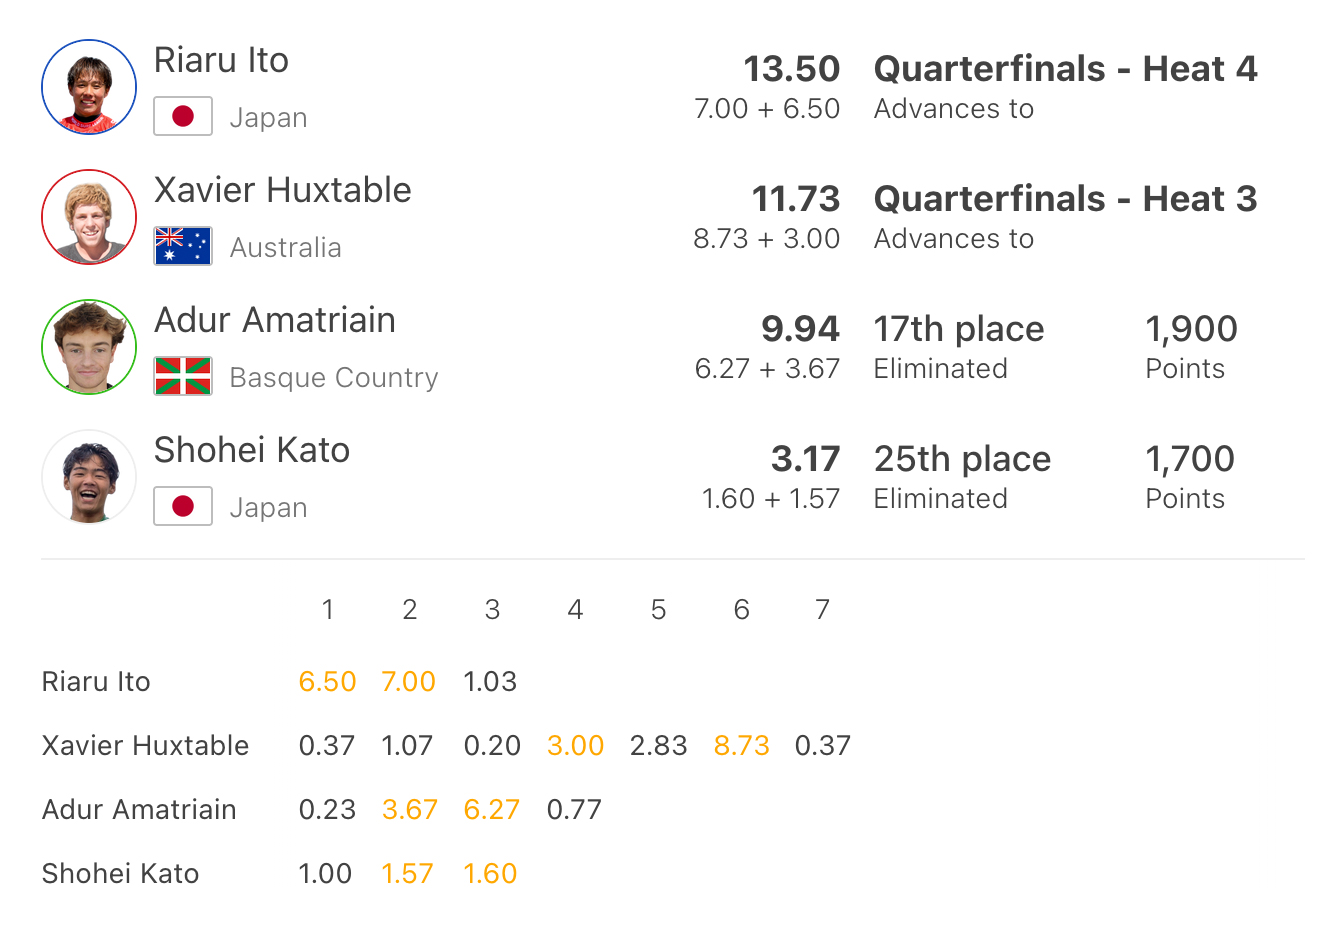This screenshot has height=948, width=1339.
Task: Click the Japan flag under Riaru Ito
Action: click(183, 116)
